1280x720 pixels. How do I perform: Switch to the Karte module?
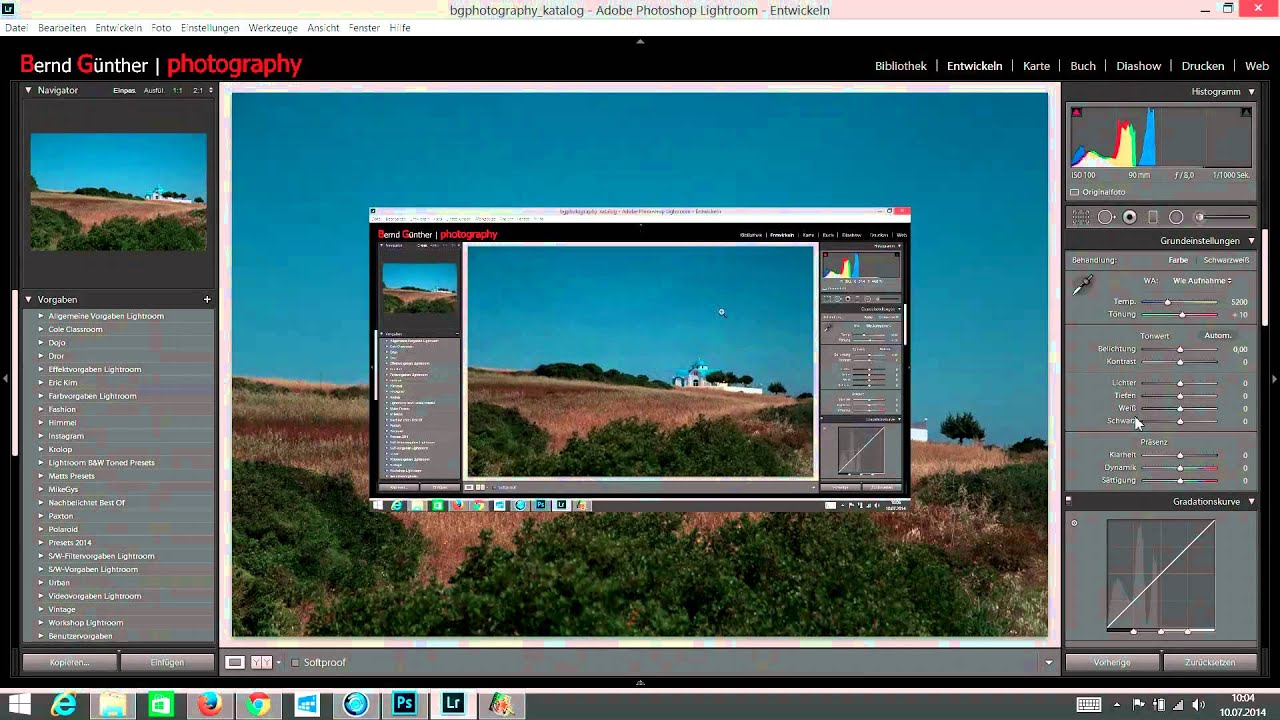[1036, 66]
